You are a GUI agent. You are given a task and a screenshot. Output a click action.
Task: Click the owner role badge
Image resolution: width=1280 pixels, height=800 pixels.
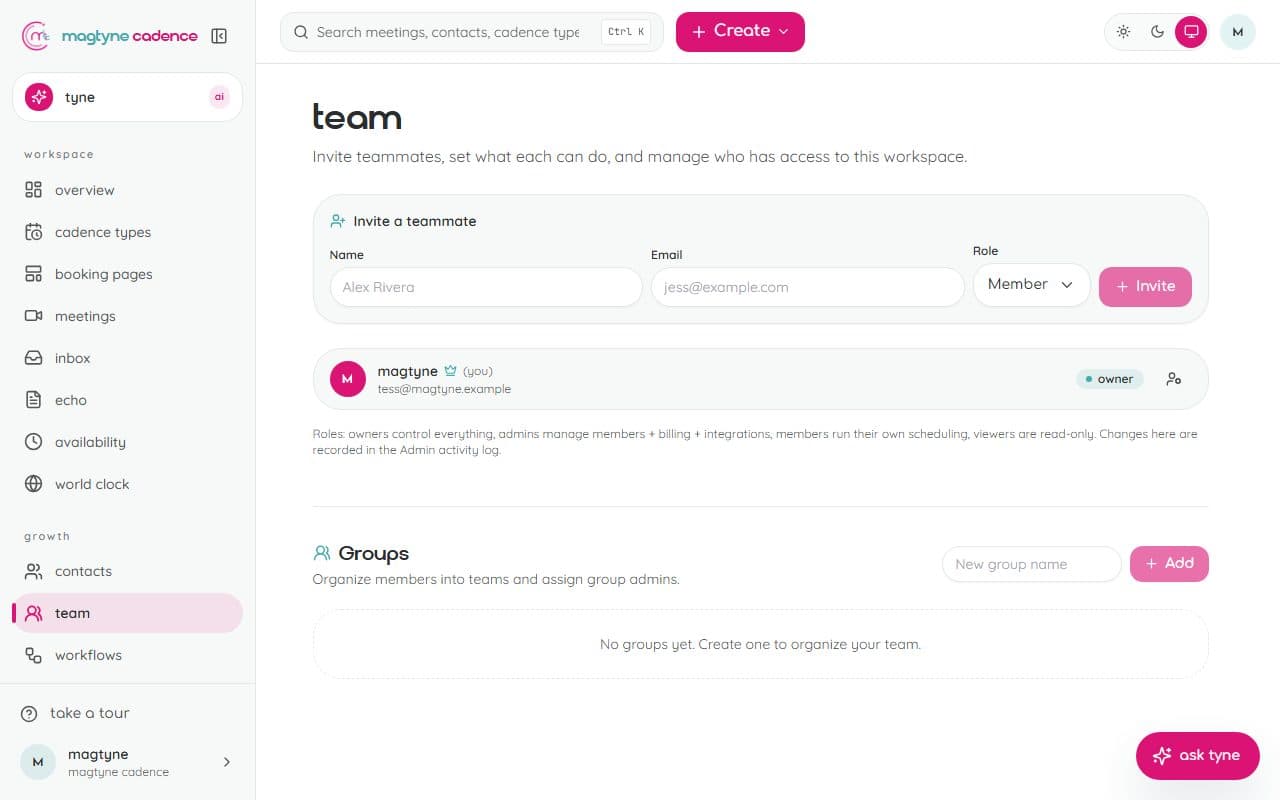click(1110, 379)
